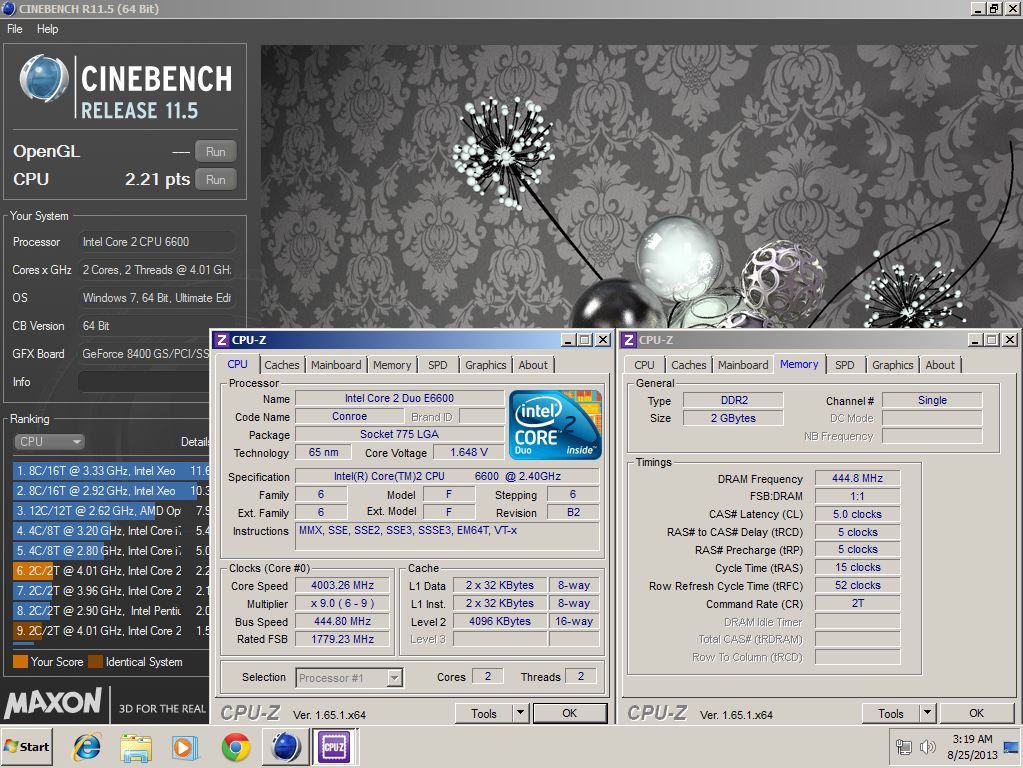Click the Processor field in Your System

click(157, 242)
